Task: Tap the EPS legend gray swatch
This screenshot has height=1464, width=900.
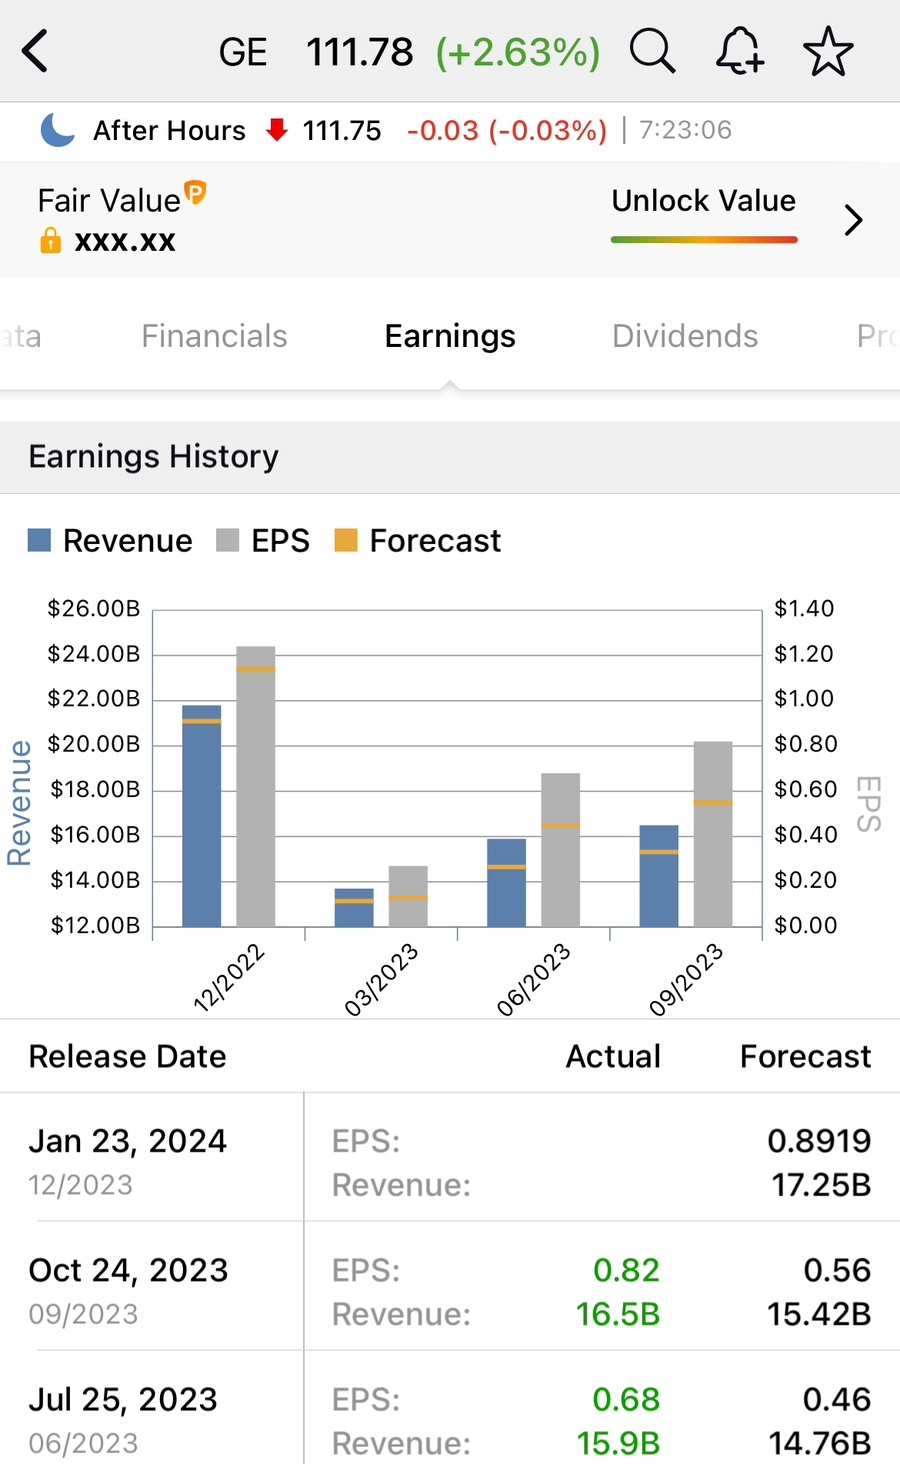Action: click(228, 541)
